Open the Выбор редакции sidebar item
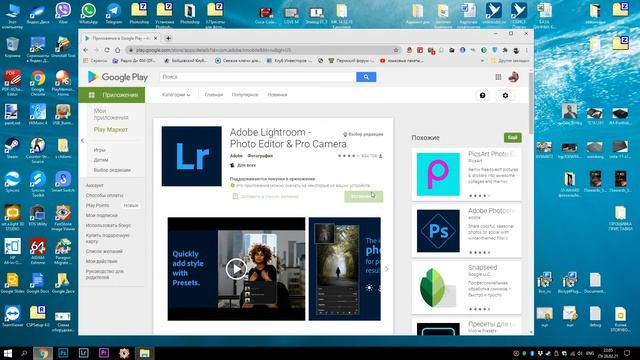Viewport: 640px width, 360px height. pos(112,170)
